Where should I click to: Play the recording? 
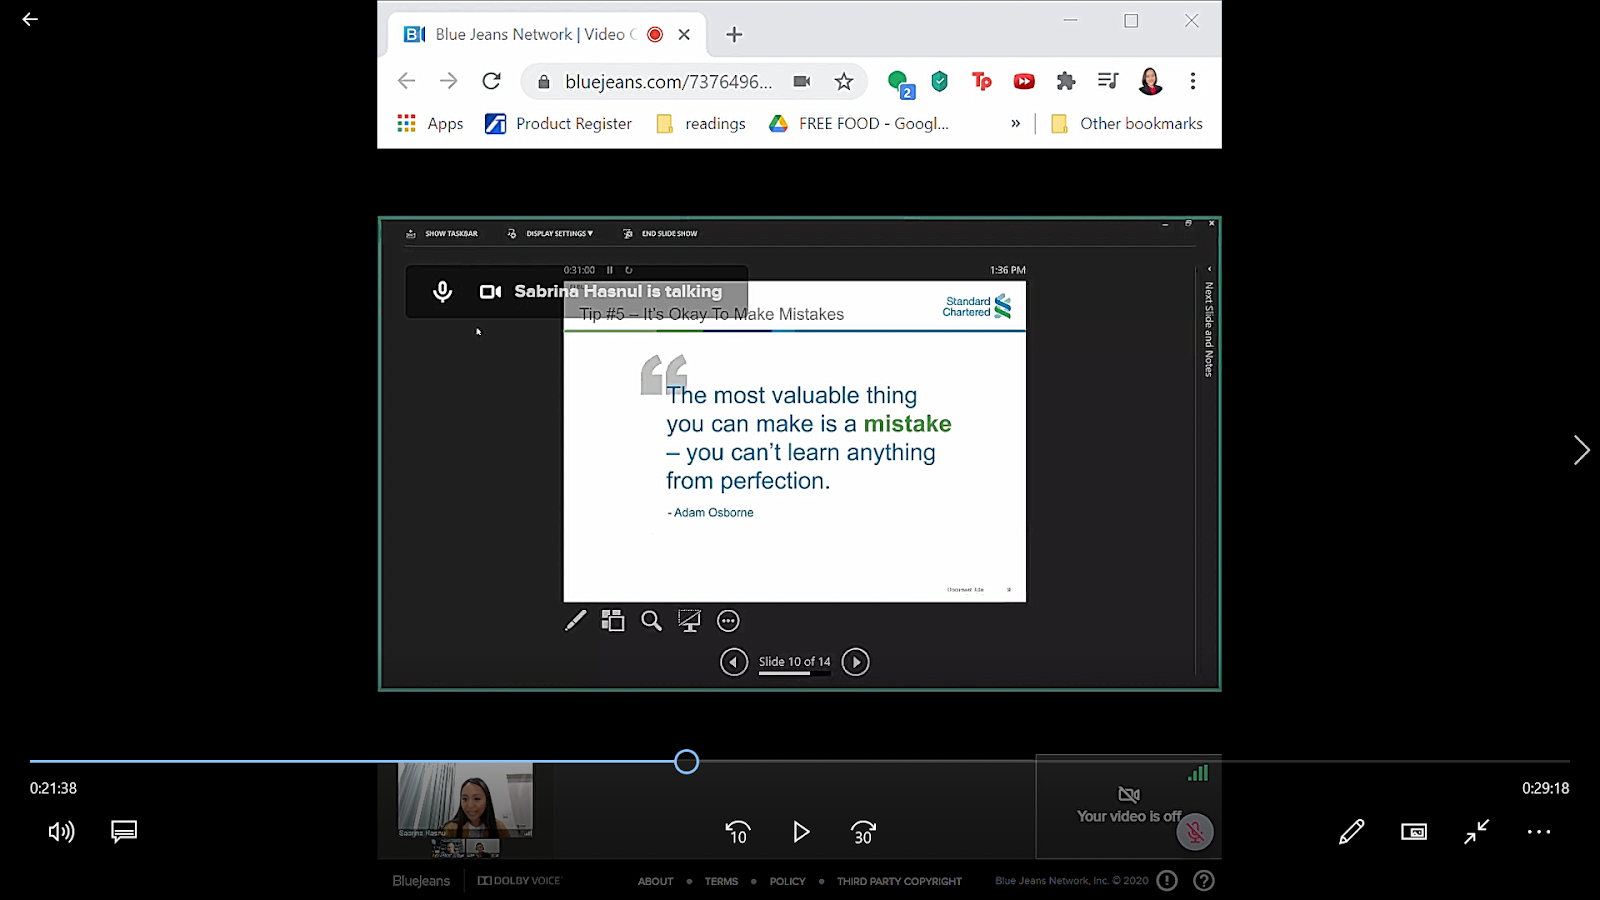801,832
